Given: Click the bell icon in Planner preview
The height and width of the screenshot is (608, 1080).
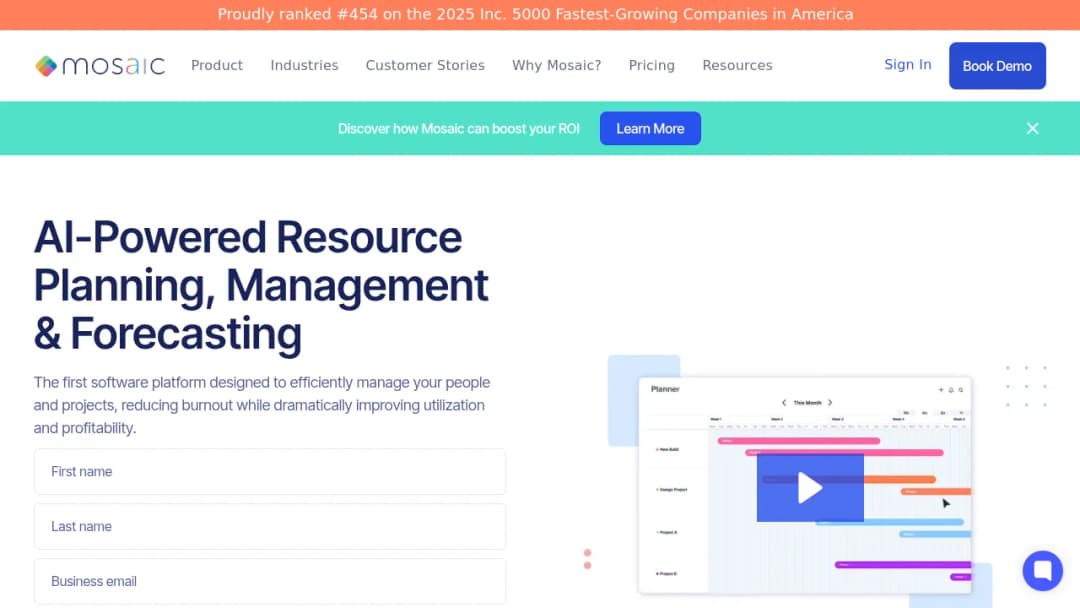Looking at the screenshot, I should coord(951,390).
